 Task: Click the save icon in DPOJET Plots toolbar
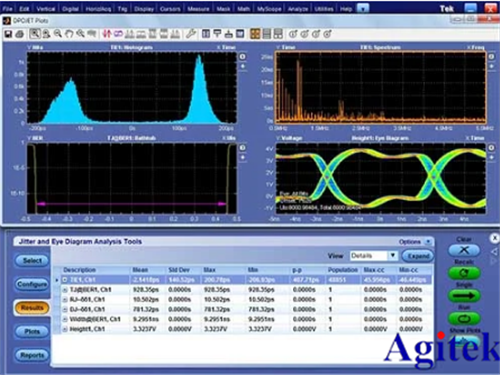coord(8,34)
